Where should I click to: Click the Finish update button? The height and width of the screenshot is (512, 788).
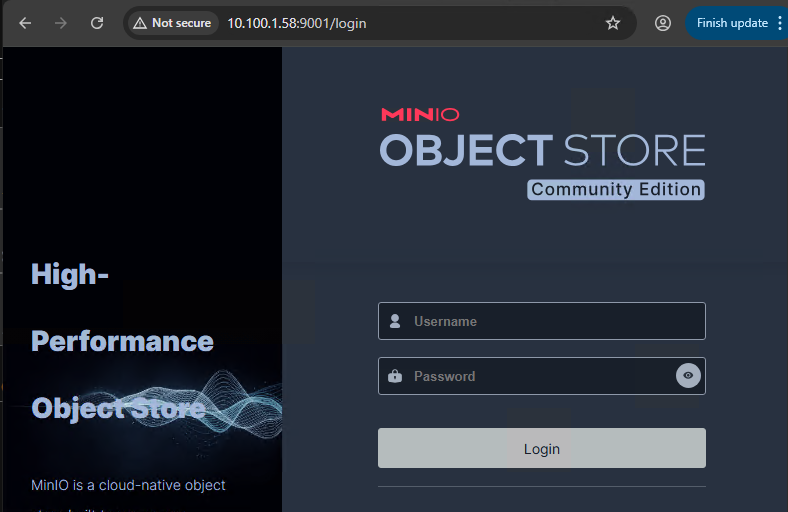tap(731, 23)
